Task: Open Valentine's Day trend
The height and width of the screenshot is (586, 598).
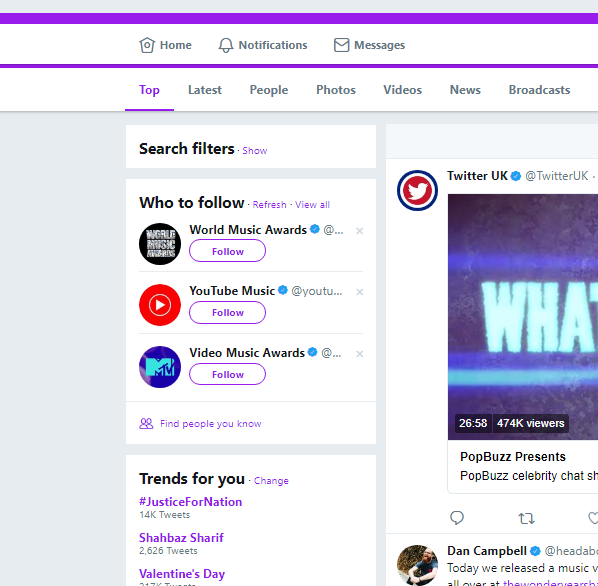Action: click(182, 574)
